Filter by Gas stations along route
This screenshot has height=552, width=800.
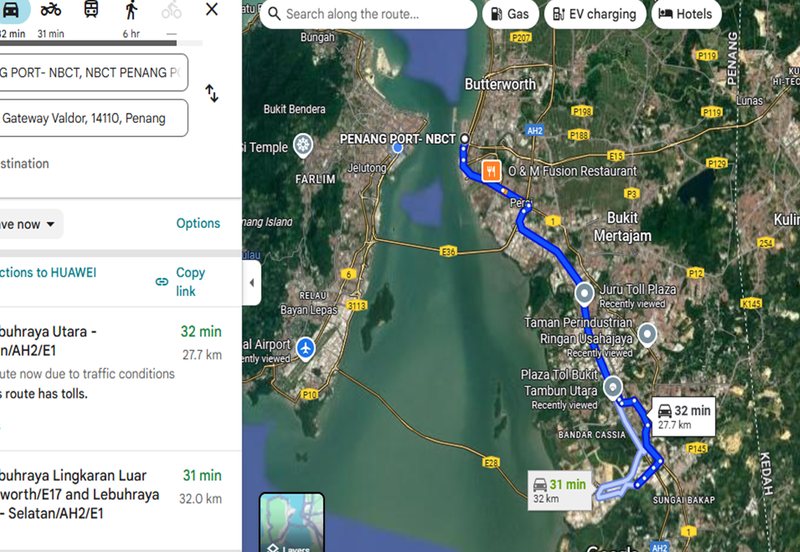pyautogui.click(x=510, y=14)
